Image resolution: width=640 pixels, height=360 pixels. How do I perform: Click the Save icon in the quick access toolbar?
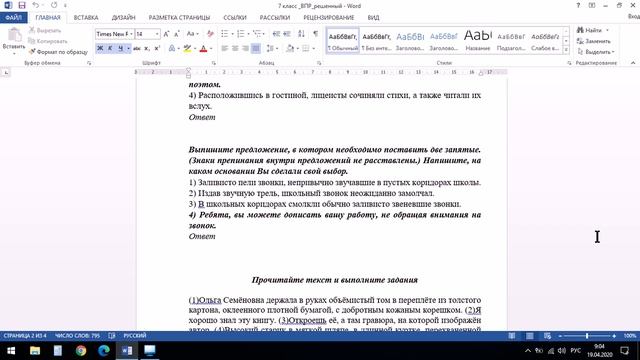(22, 5)
